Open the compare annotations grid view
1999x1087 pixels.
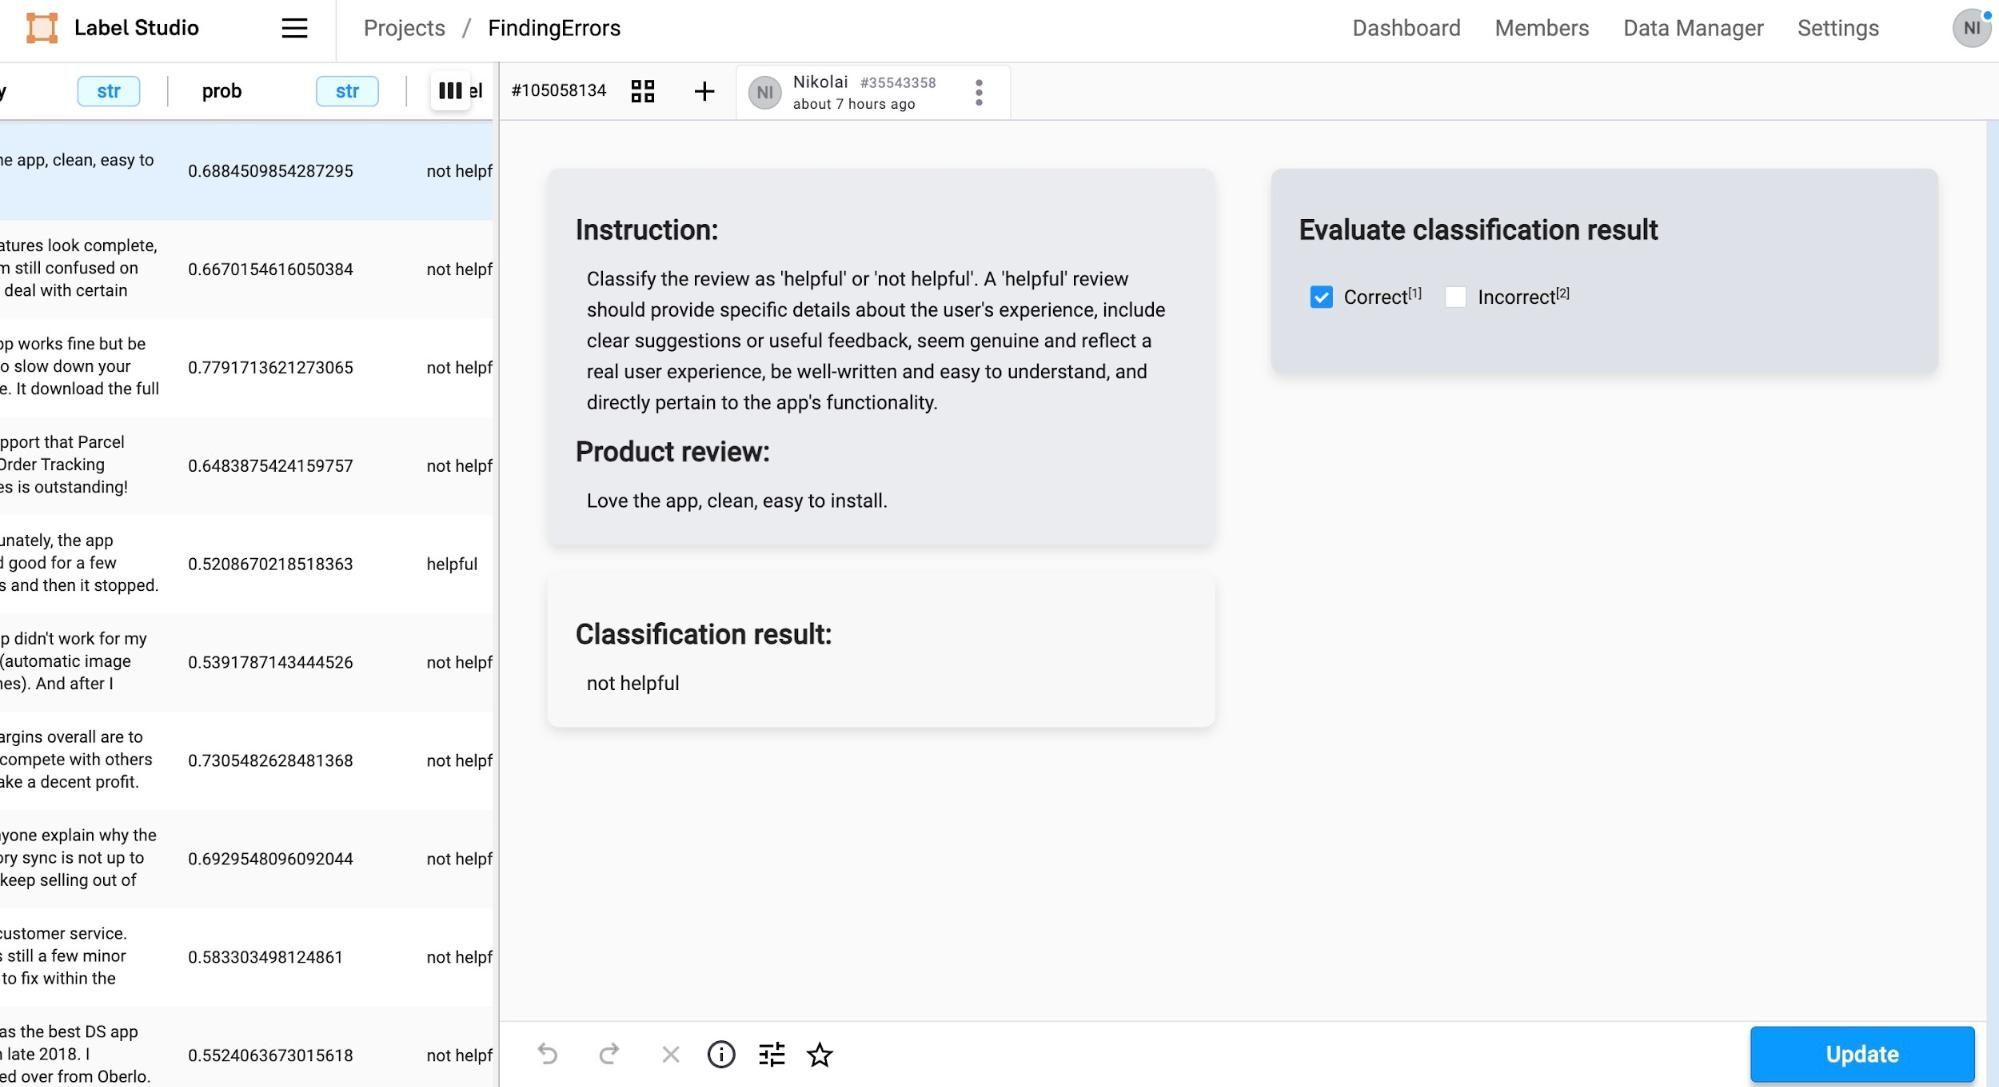point(643,91)
